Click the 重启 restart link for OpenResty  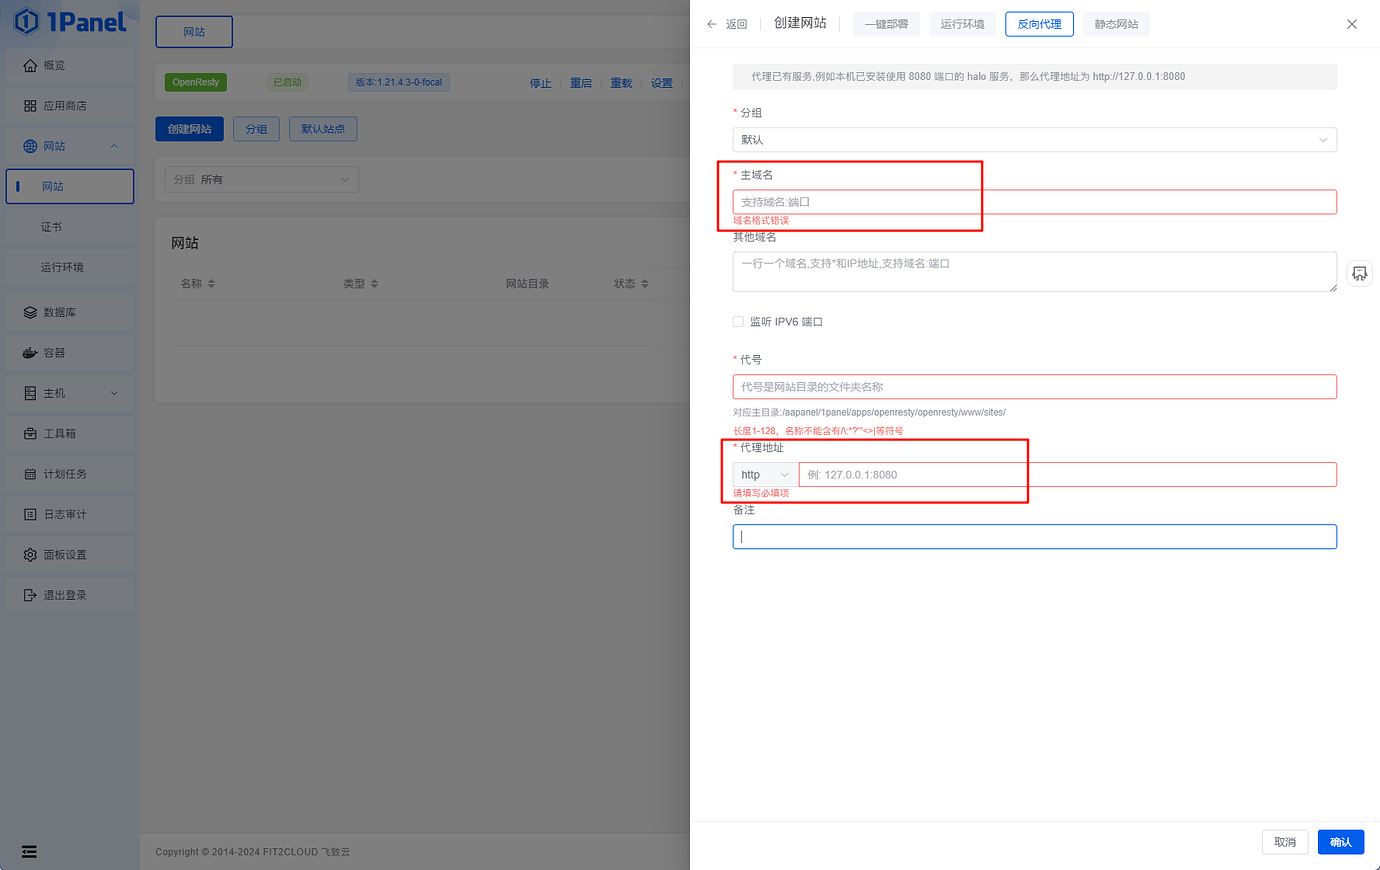tap(580, 83)
